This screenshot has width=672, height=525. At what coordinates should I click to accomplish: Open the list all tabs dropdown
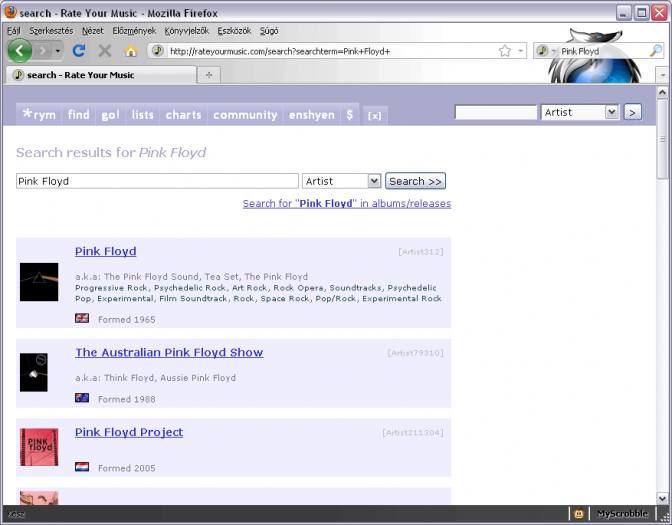(x=663, y=75)
